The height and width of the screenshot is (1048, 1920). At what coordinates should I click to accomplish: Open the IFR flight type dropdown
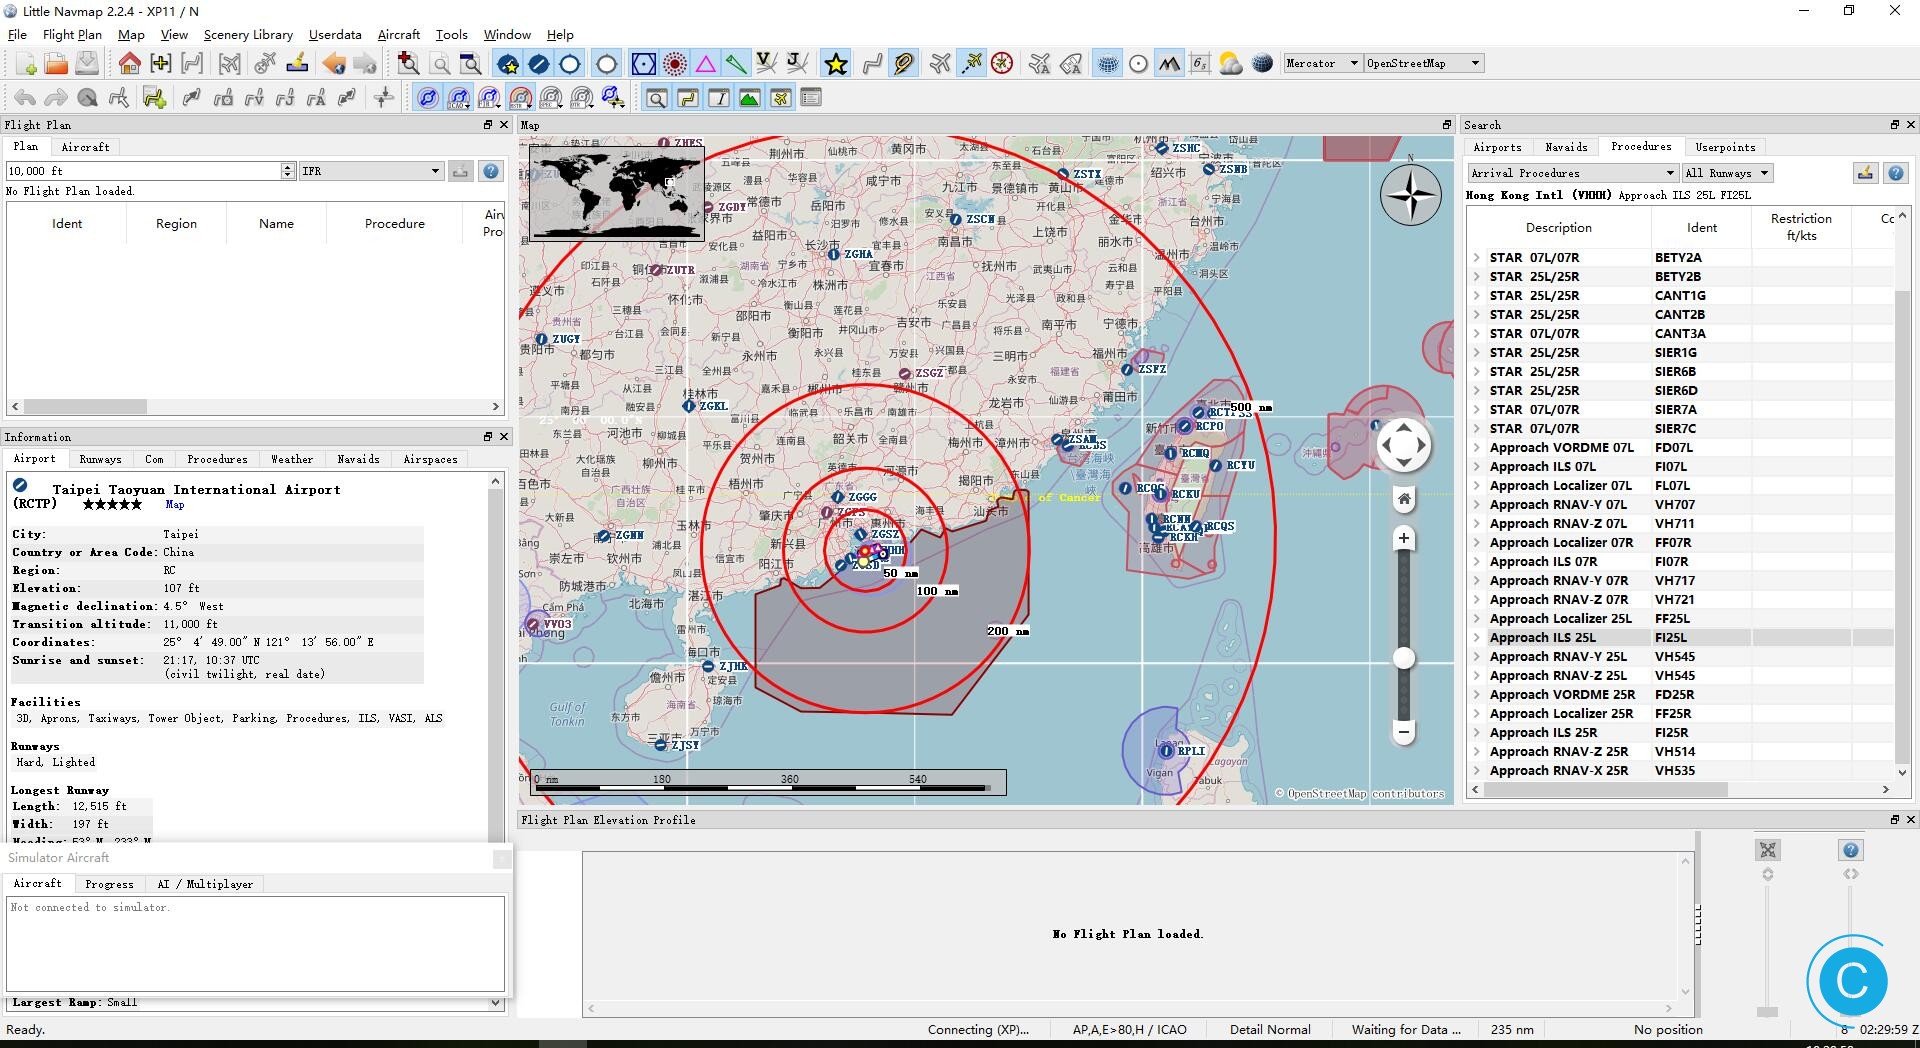click(x=371, y=171)
